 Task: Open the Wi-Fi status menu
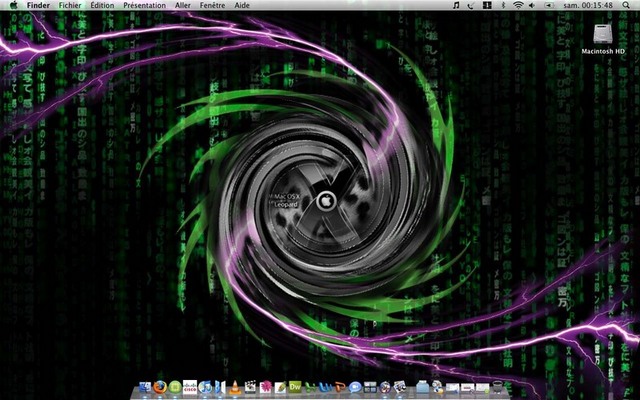(x=518, y=5)
